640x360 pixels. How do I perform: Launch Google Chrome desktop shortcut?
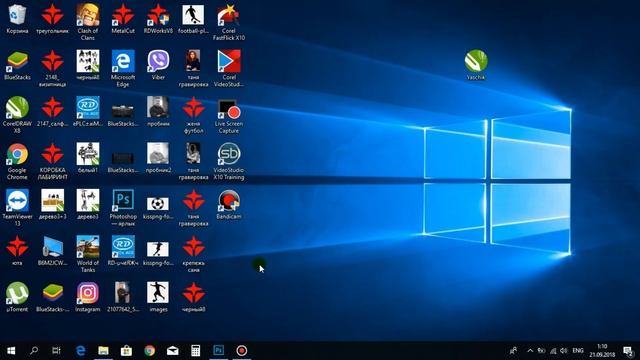17,162
